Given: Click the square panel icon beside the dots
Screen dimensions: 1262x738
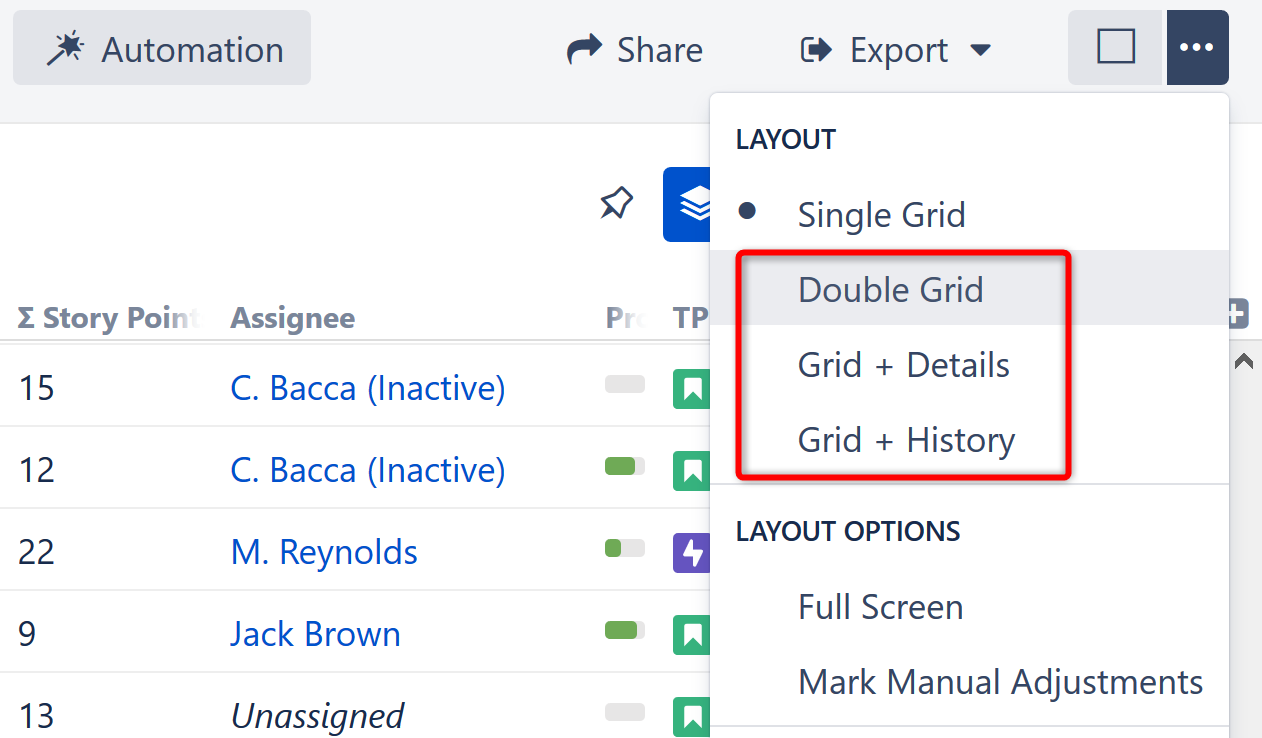Looking at the screenshot, I should click(1115, 46).
